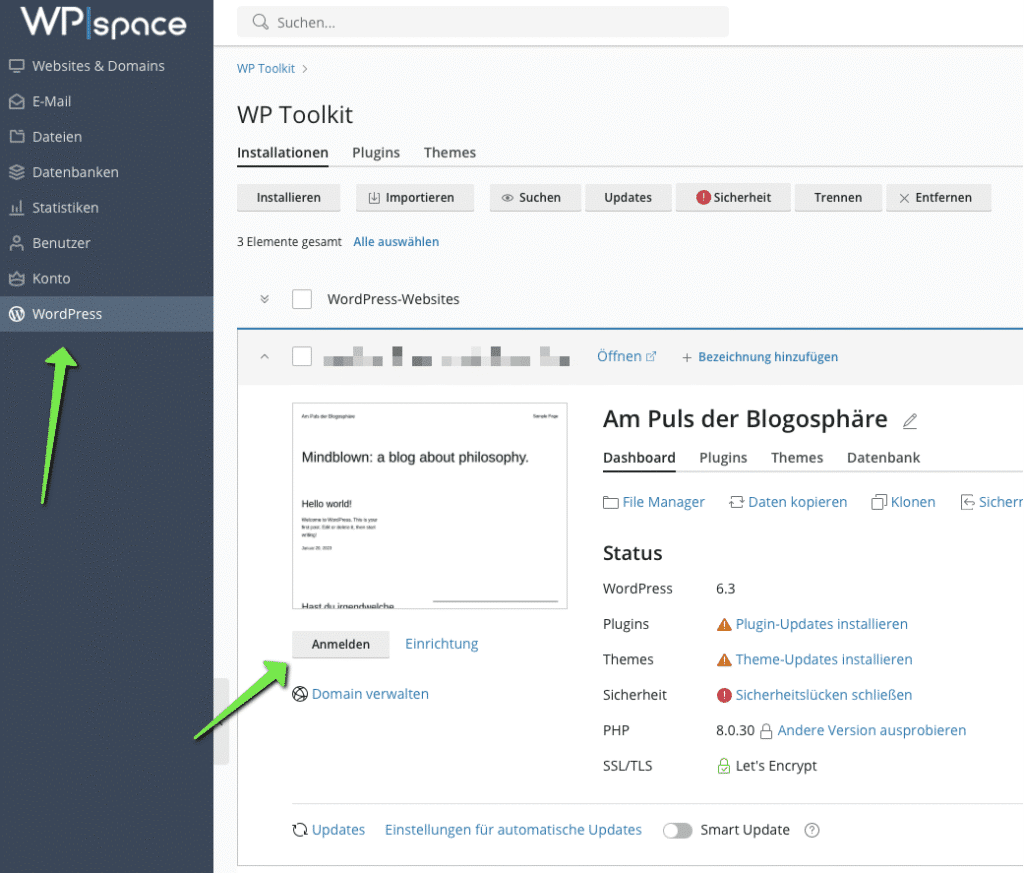The width and height of the screenshot is (1024, 873).
Task: Click Alle auswählen link
Action: point(396,242)
